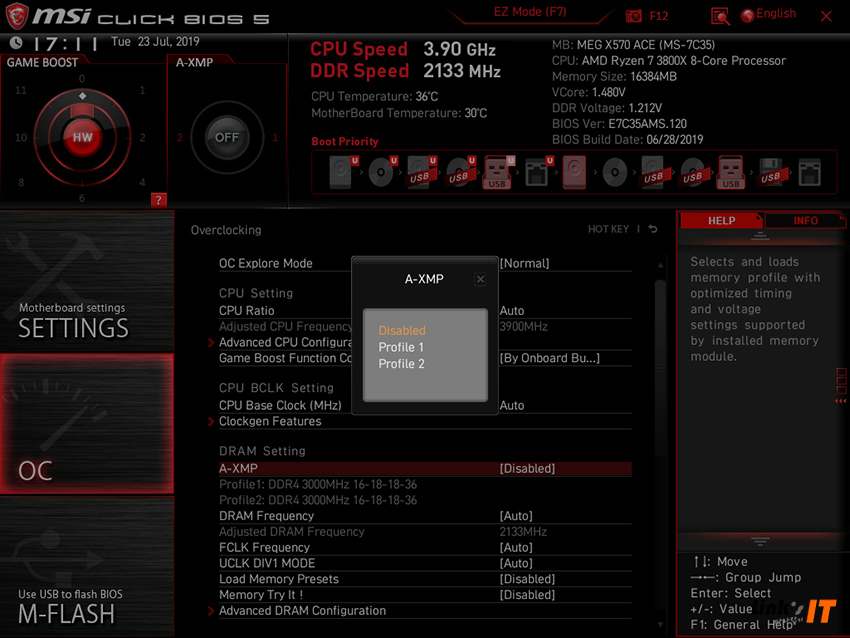850x638 pixels.
Task: Open the Game Boost question mark help
Action: pyautogui.click(x=158, y=200)
